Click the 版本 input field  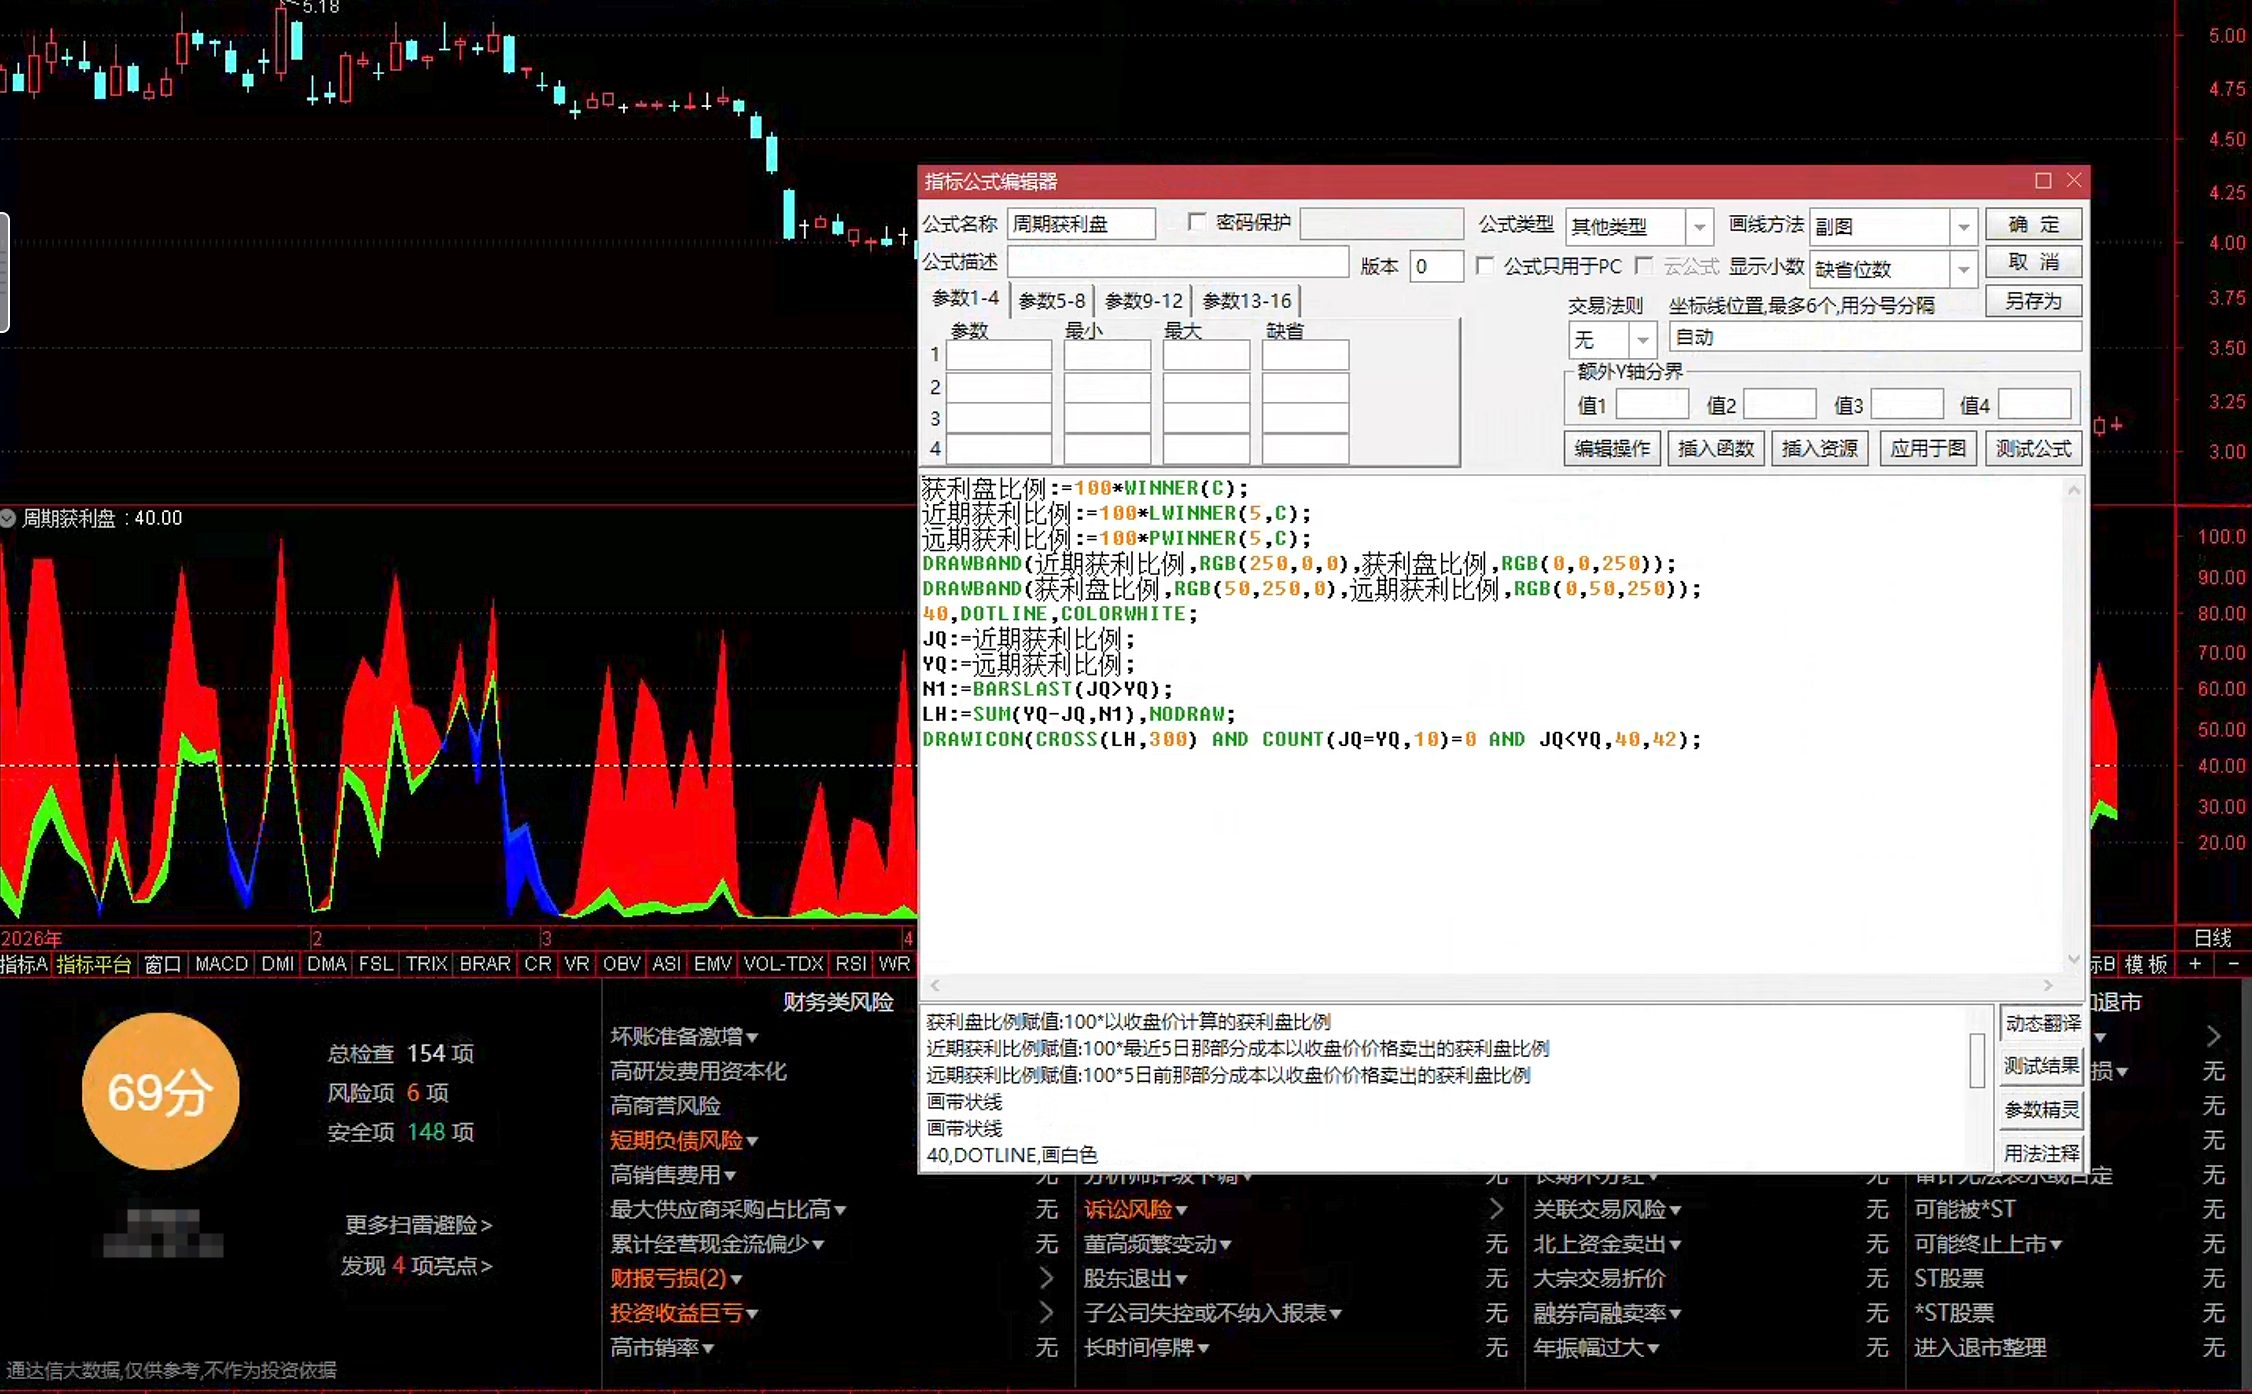click(x=1437, y=266)
